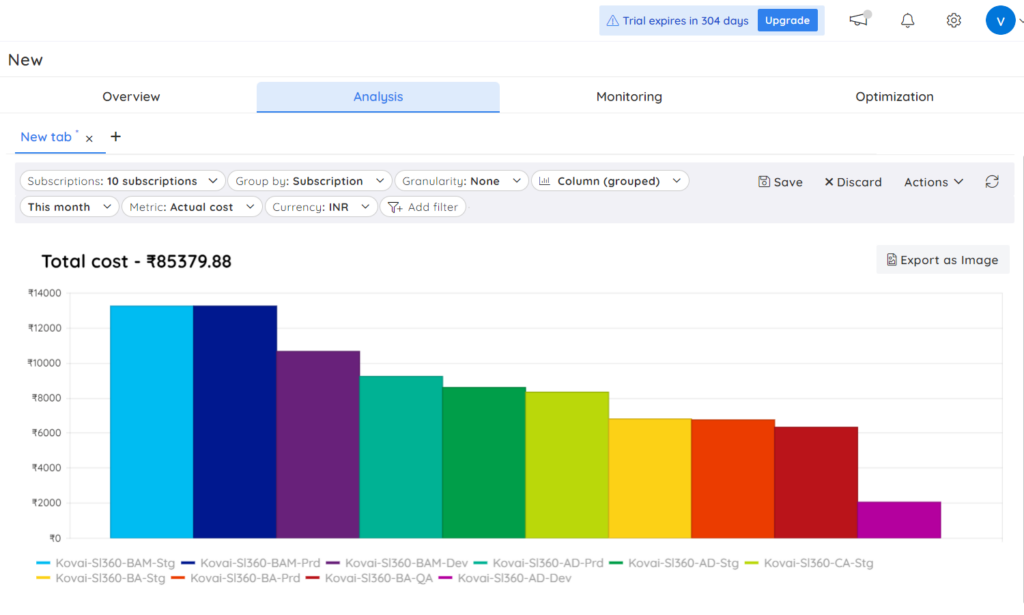Open announcements via the megaphone icon
Image resolution: width=1024 pixels, height=615 pixels.
pyautogui.click(x=858, y=20)
